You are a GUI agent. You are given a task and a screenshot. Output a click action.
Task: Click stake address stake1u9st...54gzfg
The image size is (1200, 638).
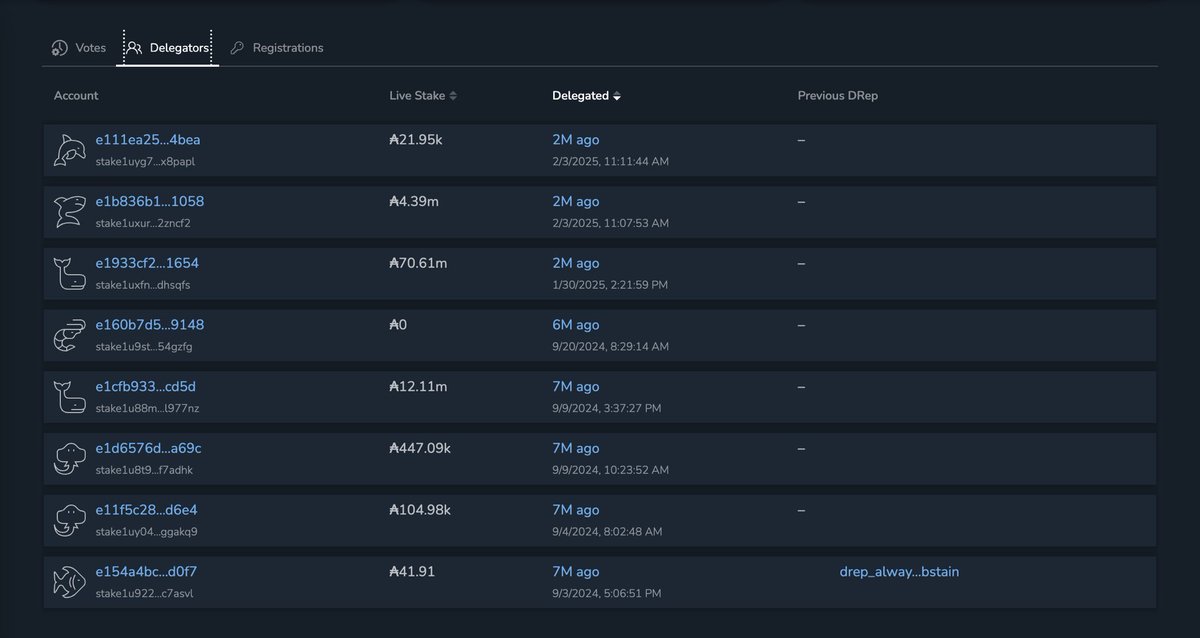pos(144,348)
